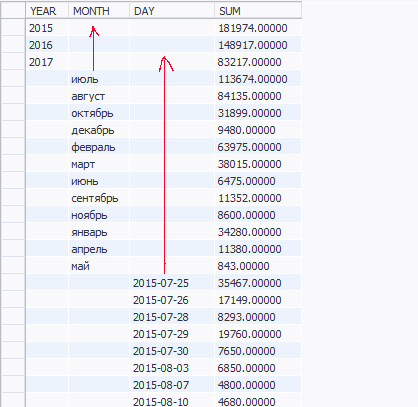Screen dimensions: 418x407
Task: Select the май month cell
Action: pyautogui.click(x=99, y=266)
